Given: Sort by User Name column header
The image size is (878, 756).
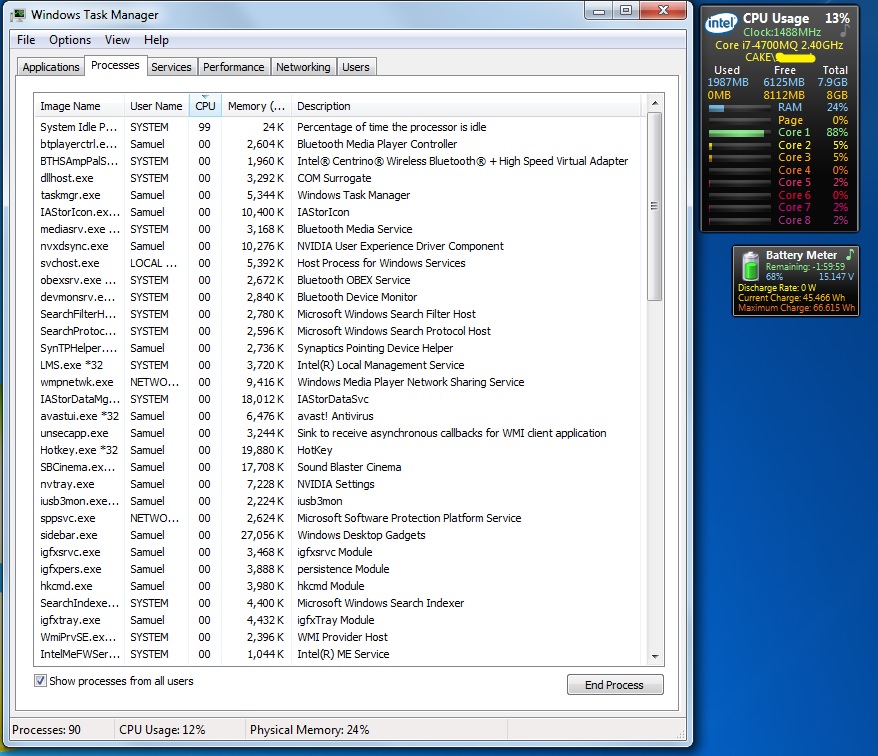Looking at the screenshot, I should pyautogui.click(x=156, y=106).
